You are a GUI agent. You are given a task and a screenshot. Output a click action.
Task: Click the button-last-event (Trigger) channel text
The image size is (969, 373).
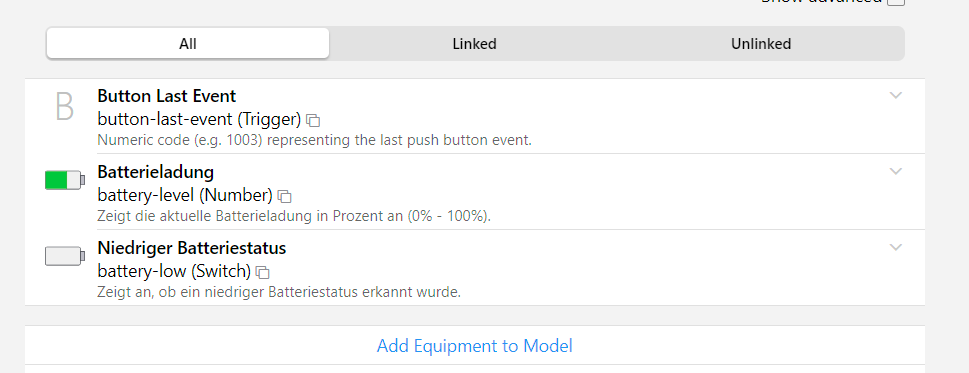coord(199,120)
